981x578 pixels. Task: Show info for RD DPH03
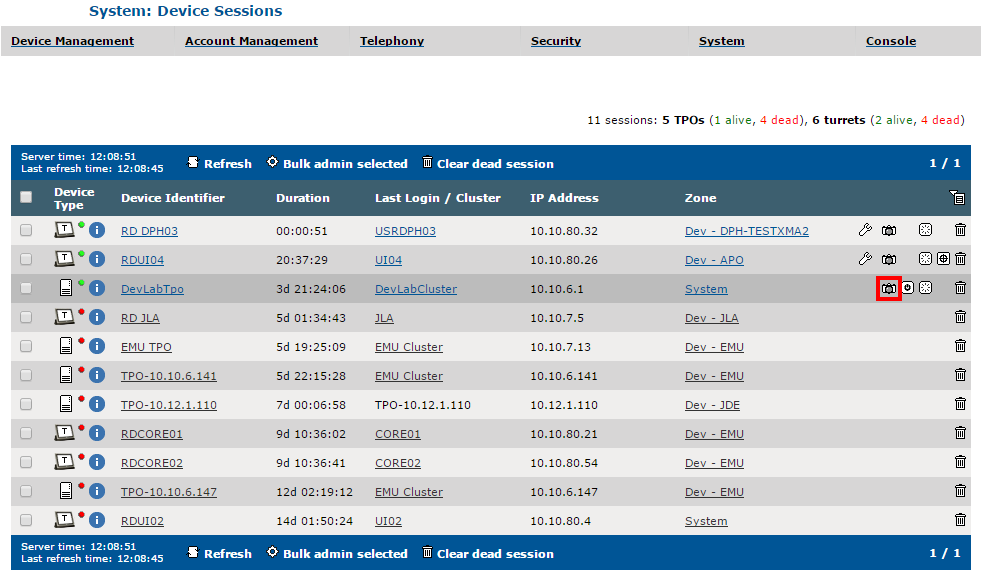coord(97,230)
